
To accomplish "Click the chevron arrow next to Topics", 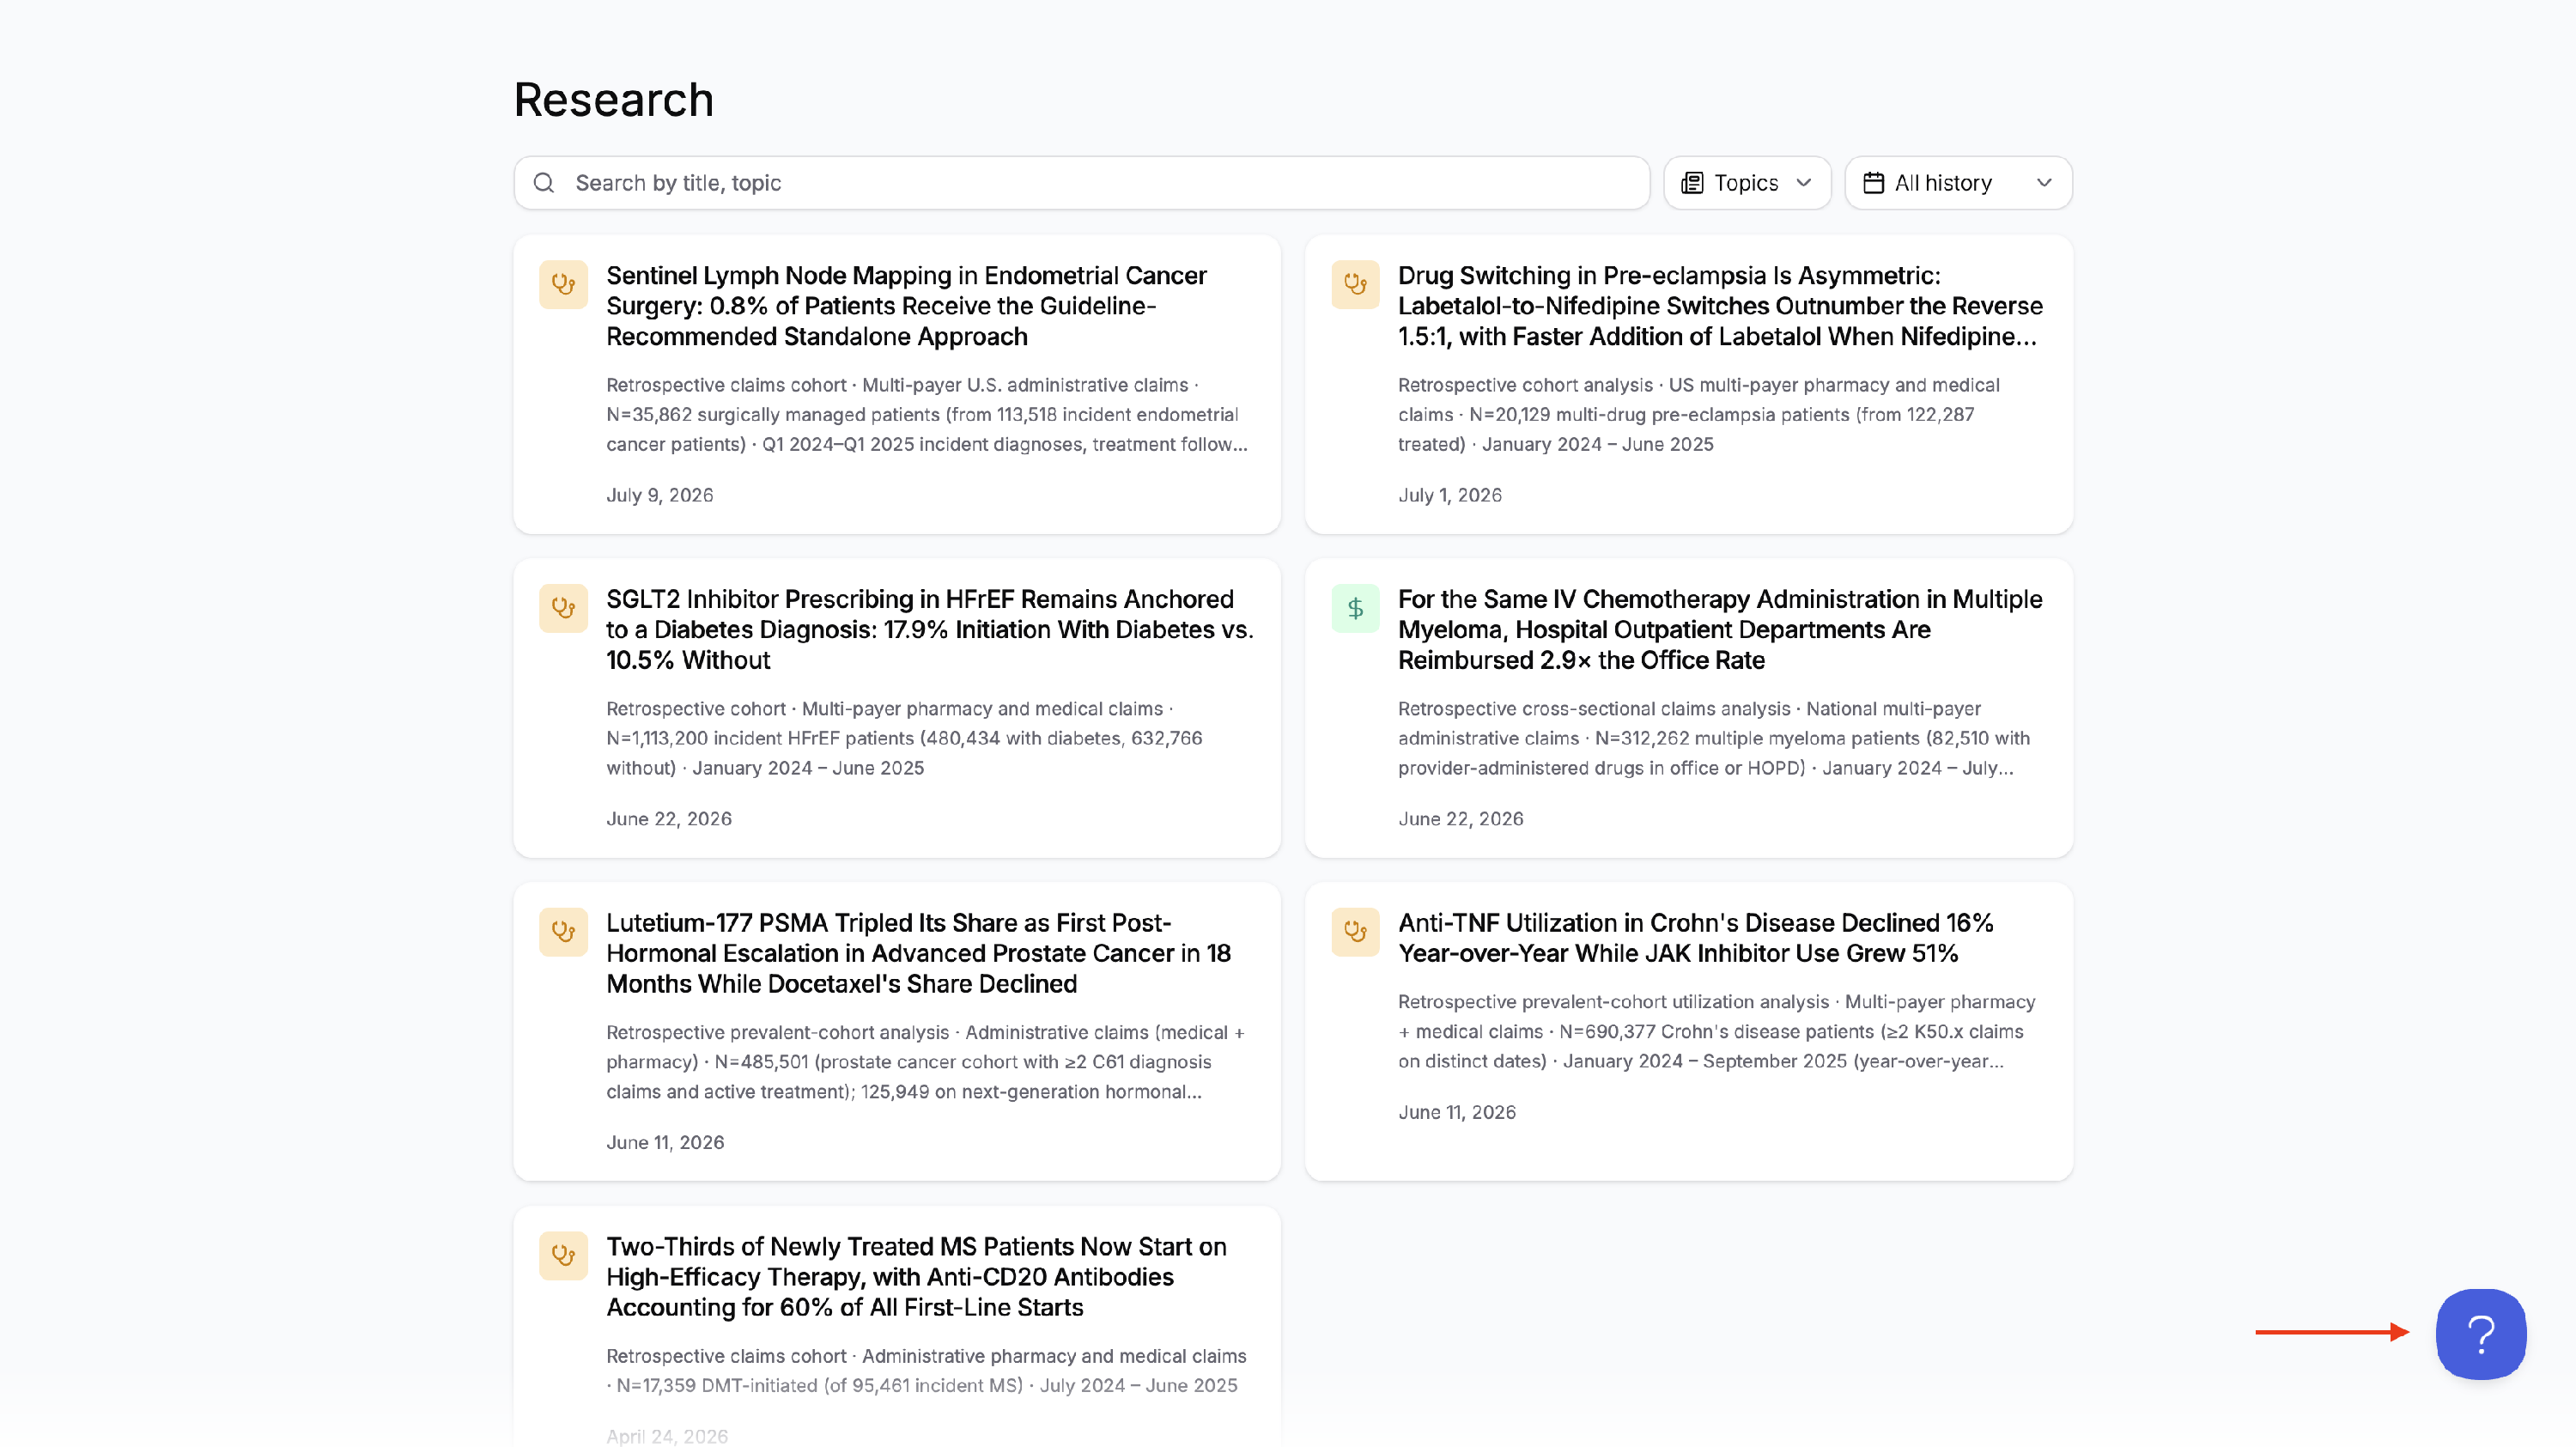I will [x=1803, y=183].
